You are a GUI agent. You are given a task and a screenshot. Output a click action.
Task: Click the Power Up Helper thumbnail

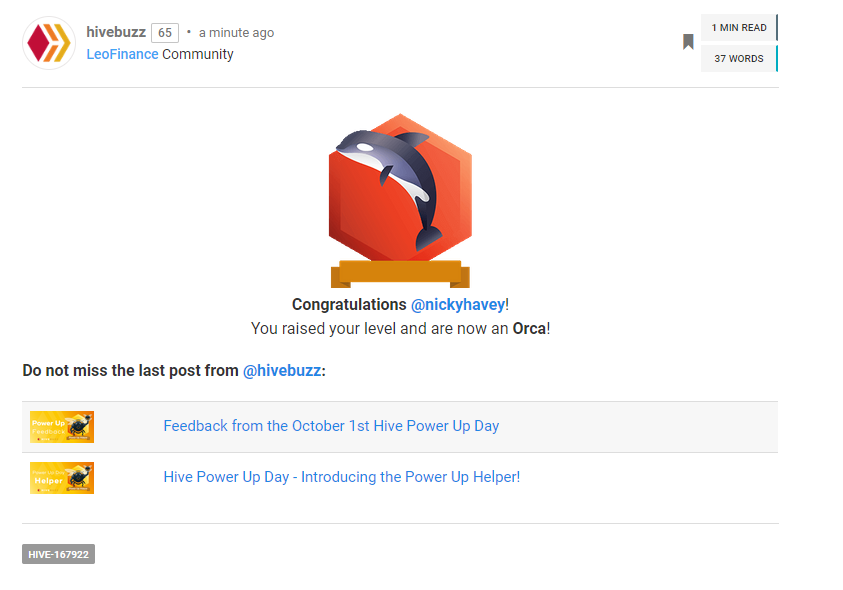(x=62, y=478)
